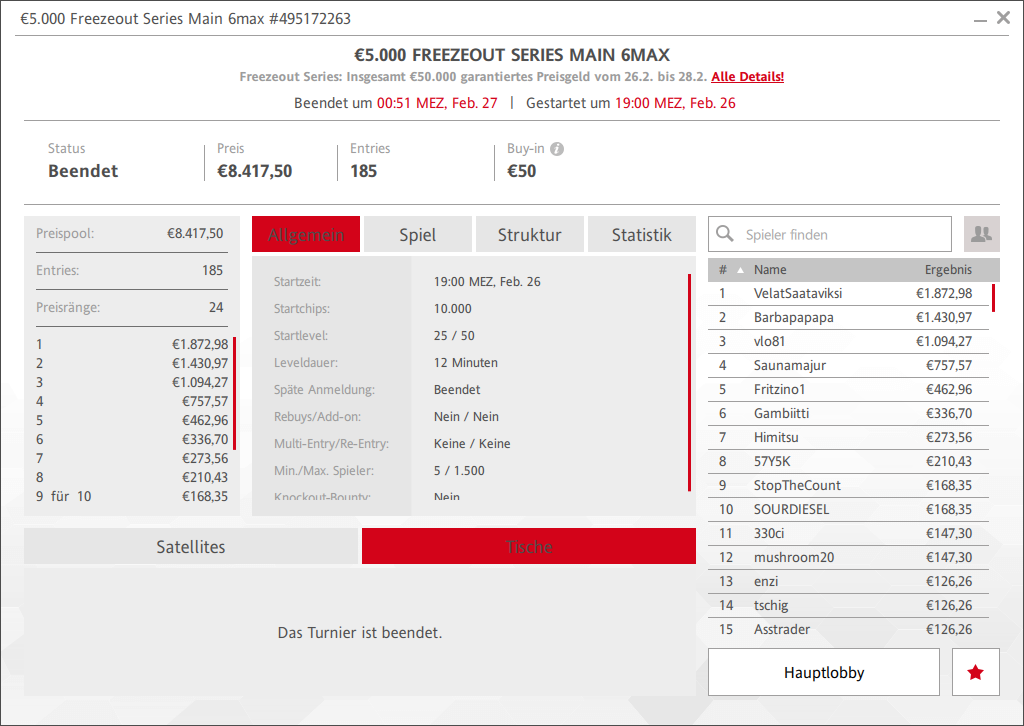
Task: Click the Startchips value 10.000
Action: pyautogui.click(x=453, y=308)
